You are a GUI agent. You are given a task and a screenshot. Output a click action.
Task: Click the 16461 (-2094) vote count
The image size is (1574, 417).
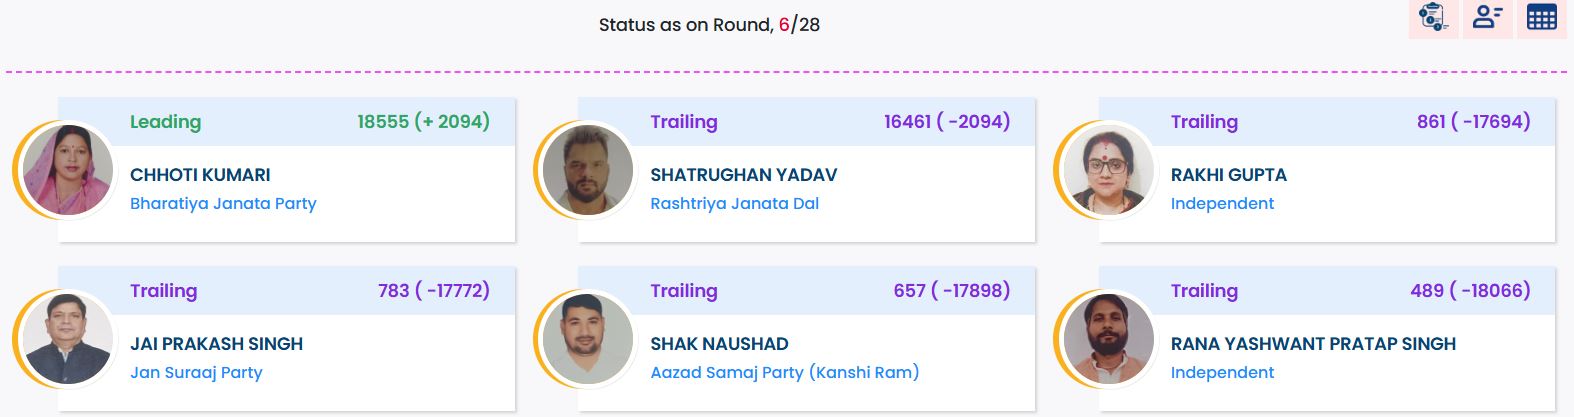(x=946, y=122)
